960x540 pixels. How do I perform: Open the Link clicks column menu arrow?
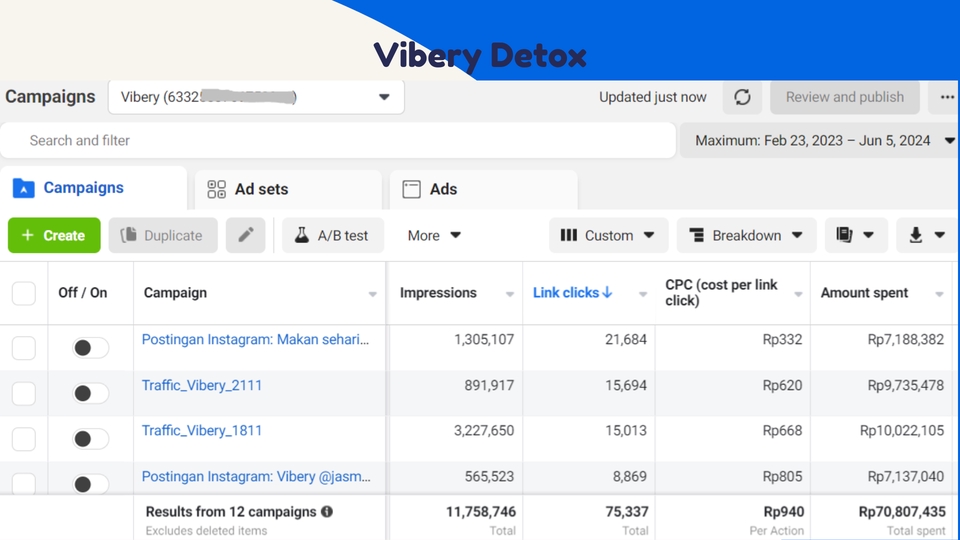pyautogui.click(x=642, y=294)
